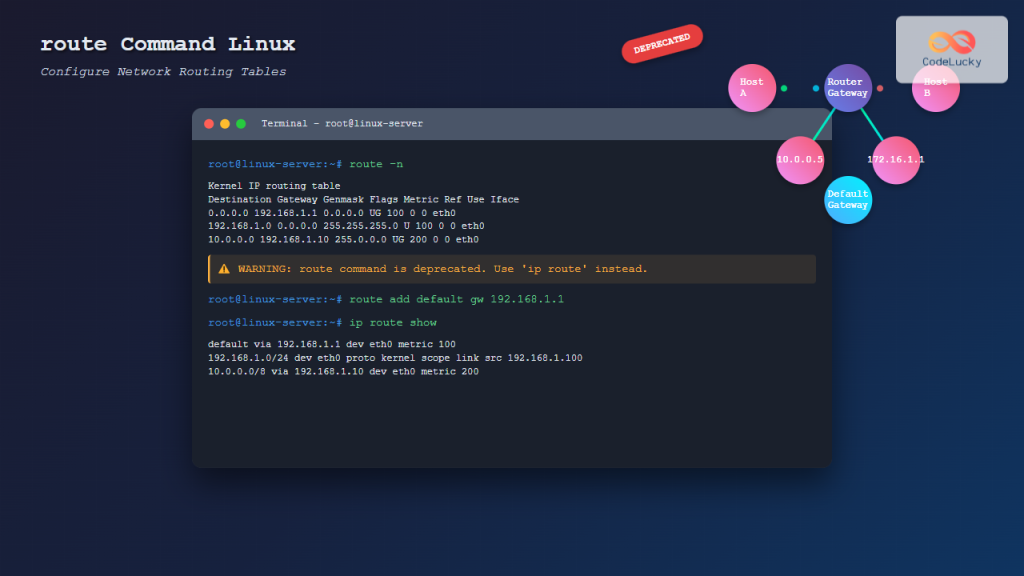Expand the green terminal window button
The height and width of the screenshot is (576, 1024).
[x=240, y=124]
